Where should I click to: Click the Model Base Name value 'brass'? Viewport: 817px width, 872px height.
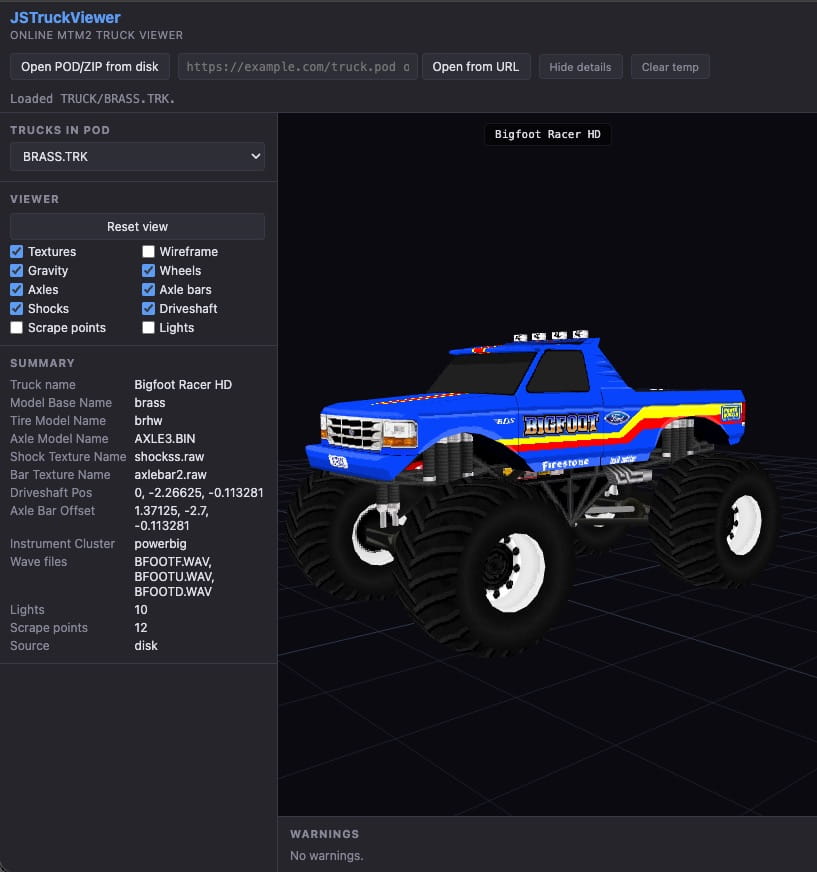click(150, 402)
